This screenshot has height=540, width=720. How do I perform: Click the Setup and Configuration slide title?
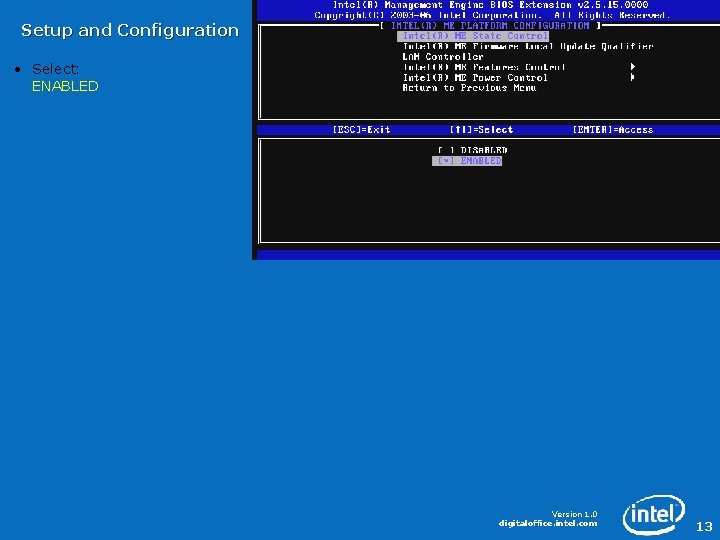click(130, 30)
